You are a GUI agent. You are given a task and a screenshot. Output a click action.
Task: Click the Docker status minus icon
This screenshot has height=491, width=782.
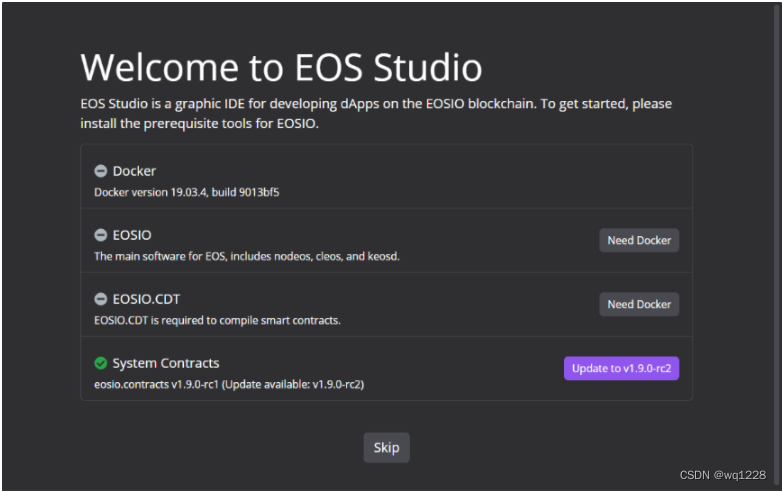point(101,171)
